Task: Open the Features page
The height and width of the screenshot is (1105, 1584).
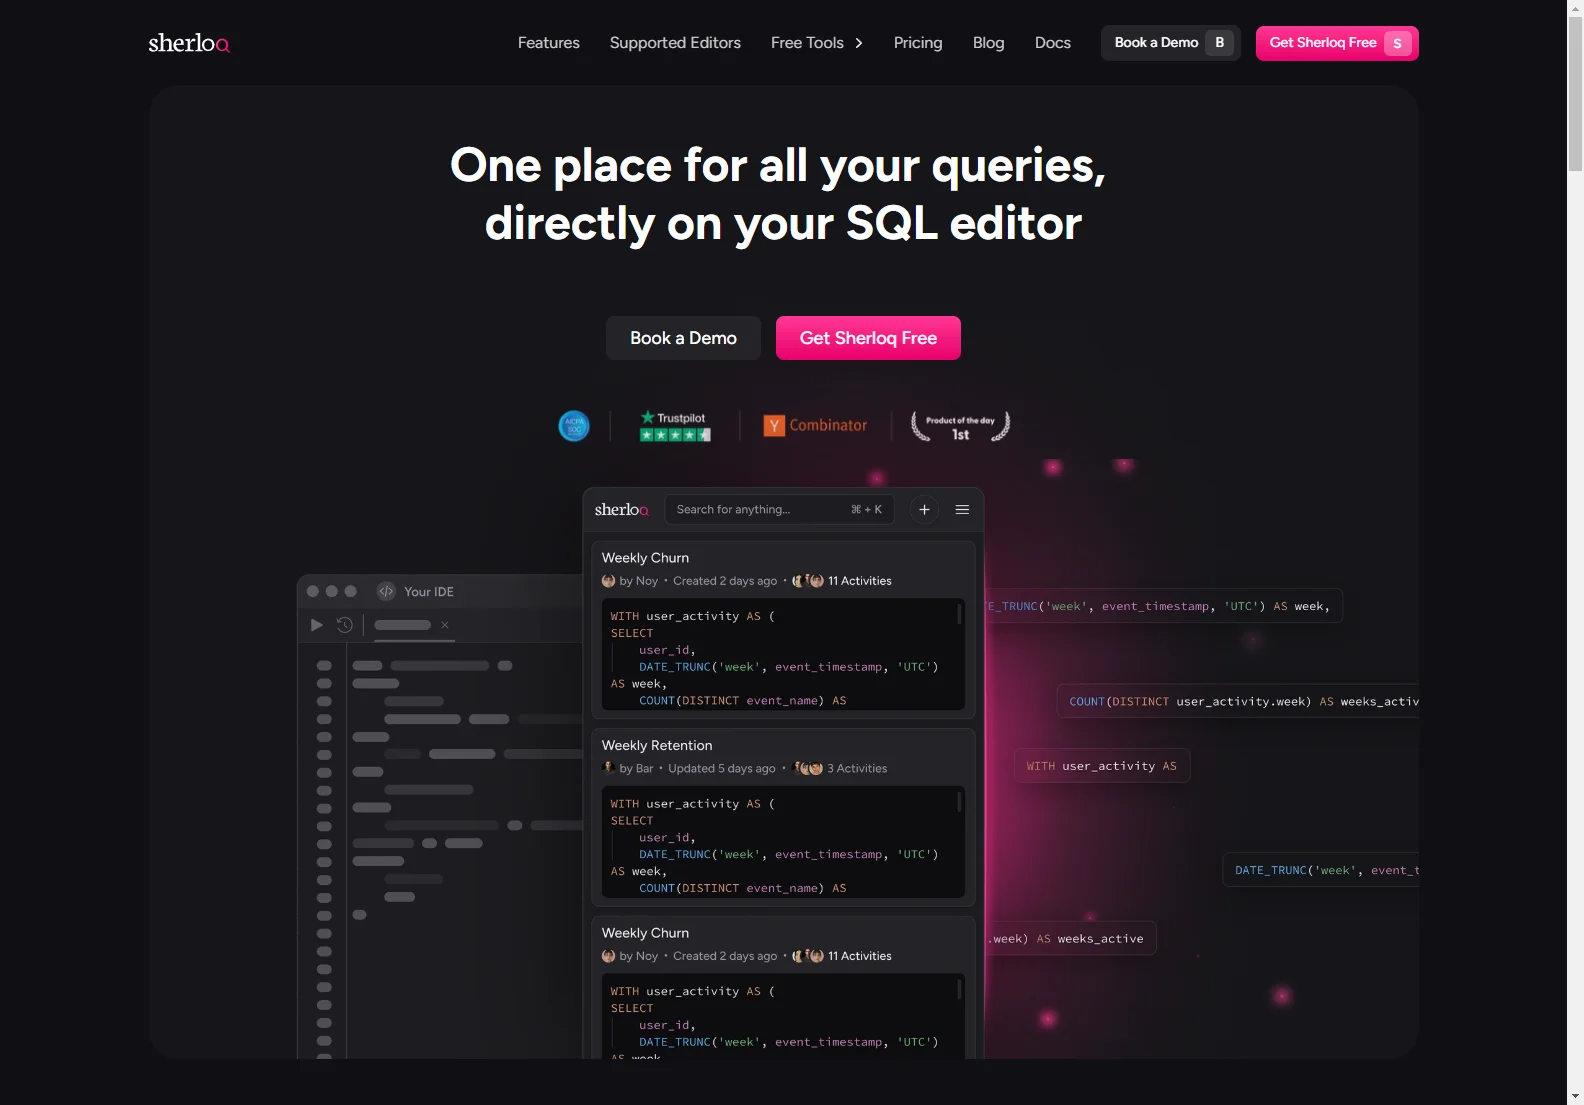Action: pyautogui.click(x=548, y=43)
